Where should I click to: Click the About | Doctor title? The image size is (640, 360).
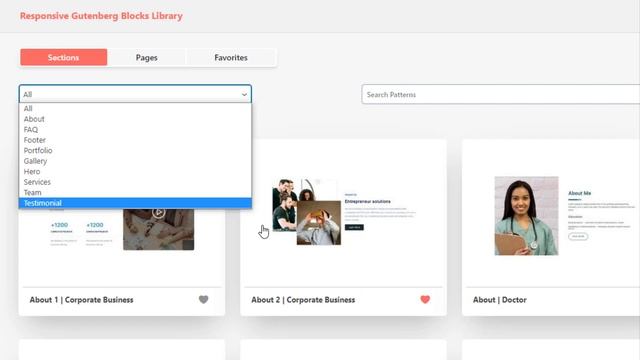(500, 300)
